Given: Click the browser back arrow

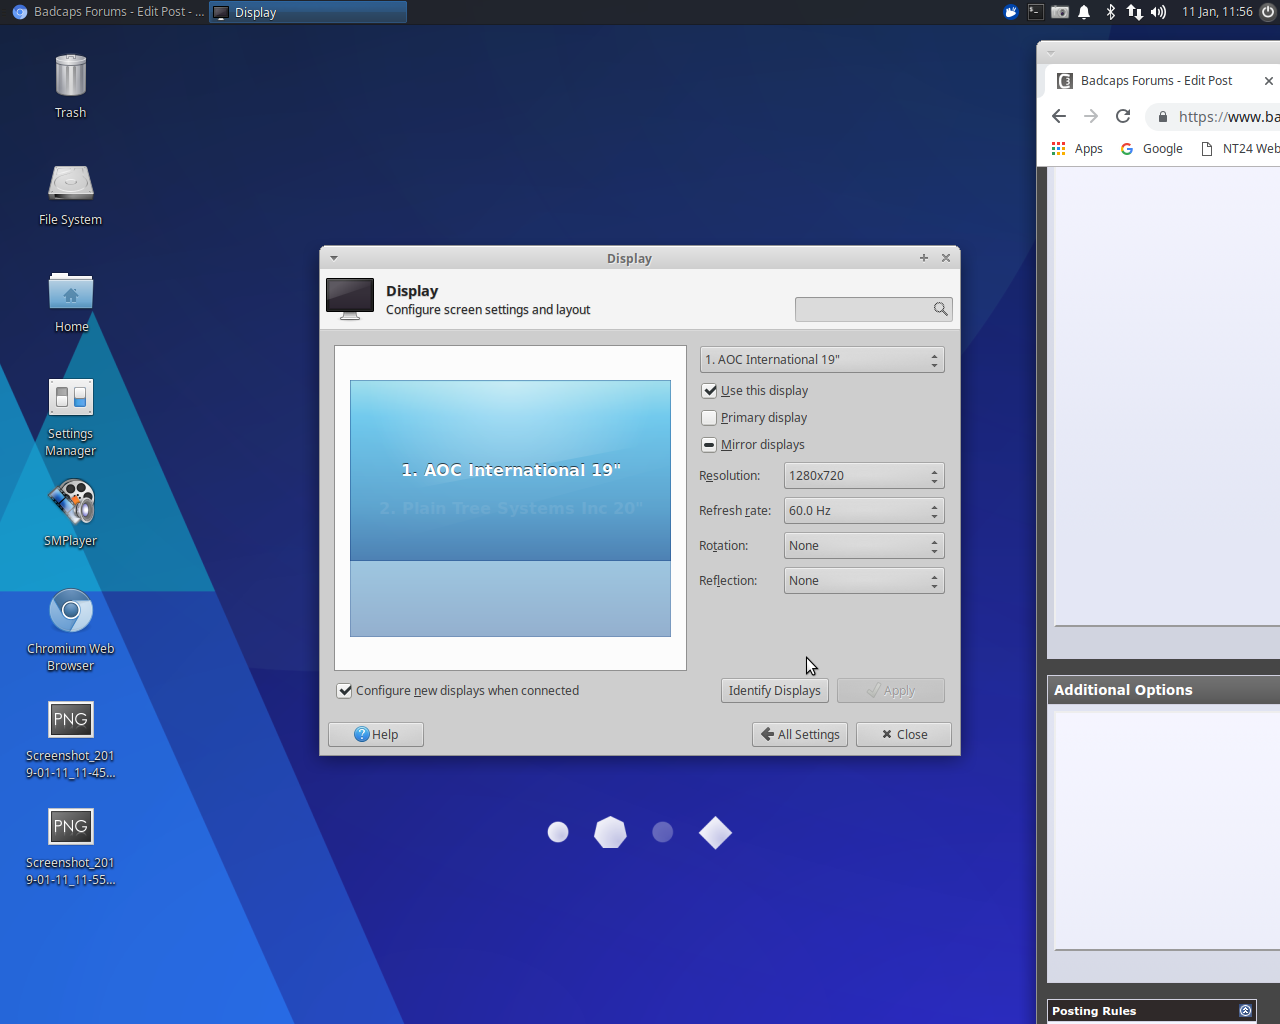Looking at the screenshot, I should pos(1059,117).
